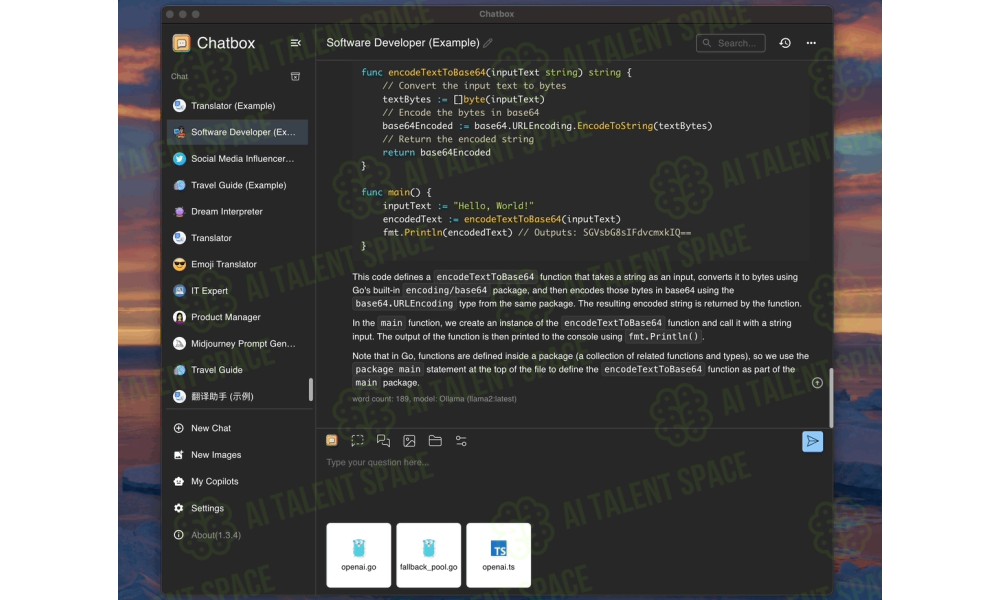Click the 'return base64Encoded' code line
The width and height of the screenshot is (1000, 600).
436,152
